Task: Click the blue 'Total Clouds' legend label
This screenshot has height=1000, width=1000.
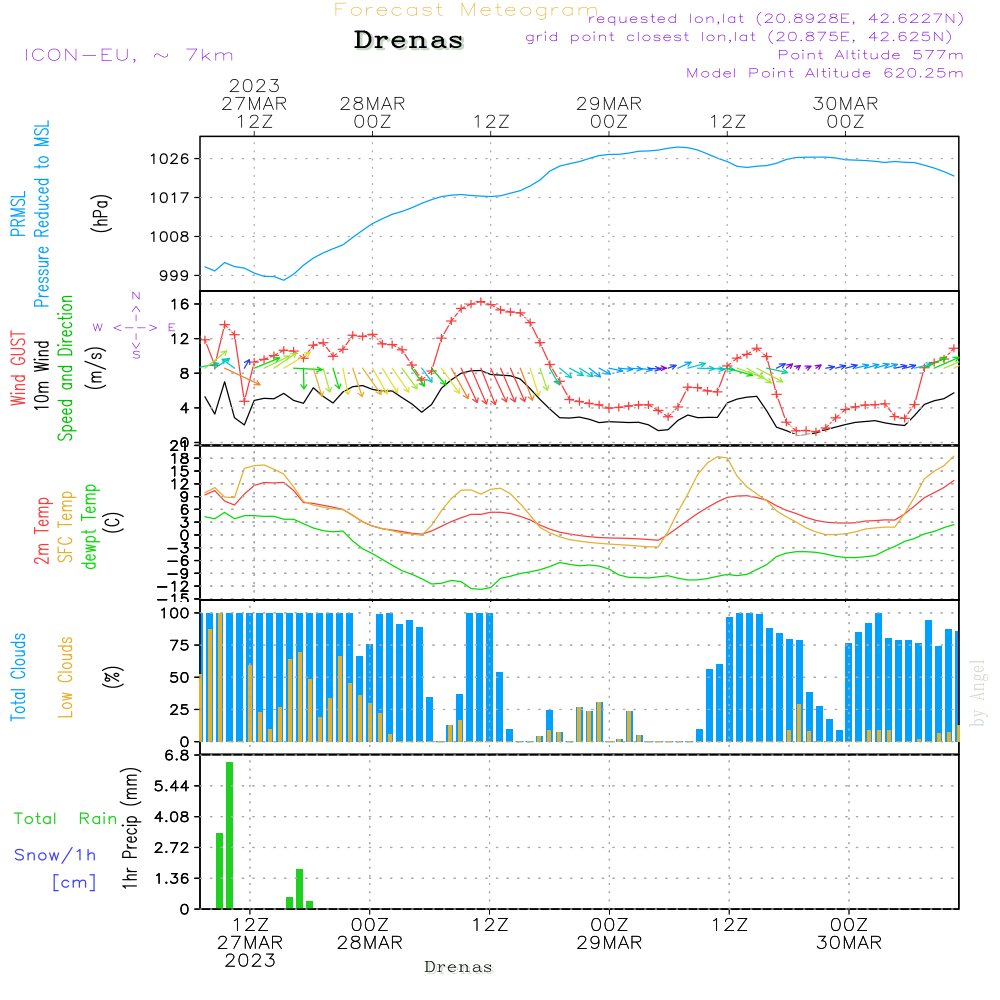Action: click(18, 677)
